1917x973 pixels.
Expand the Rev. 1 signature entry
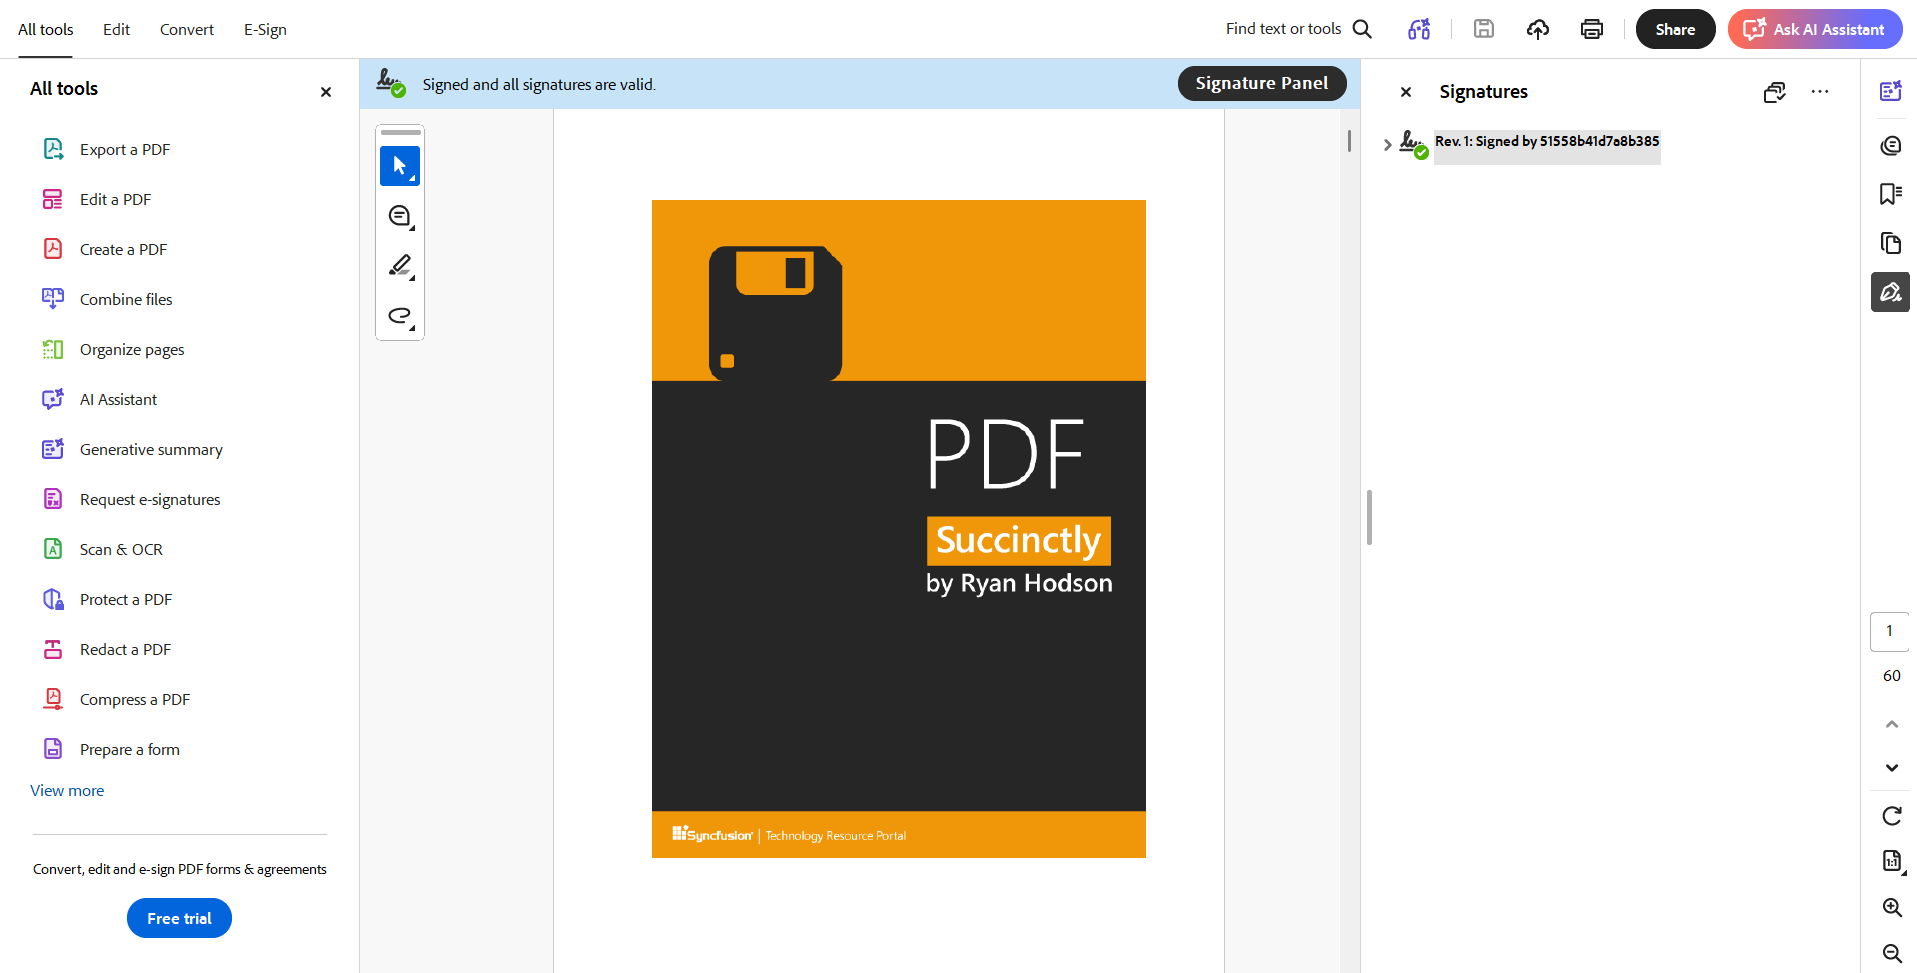1387,145
